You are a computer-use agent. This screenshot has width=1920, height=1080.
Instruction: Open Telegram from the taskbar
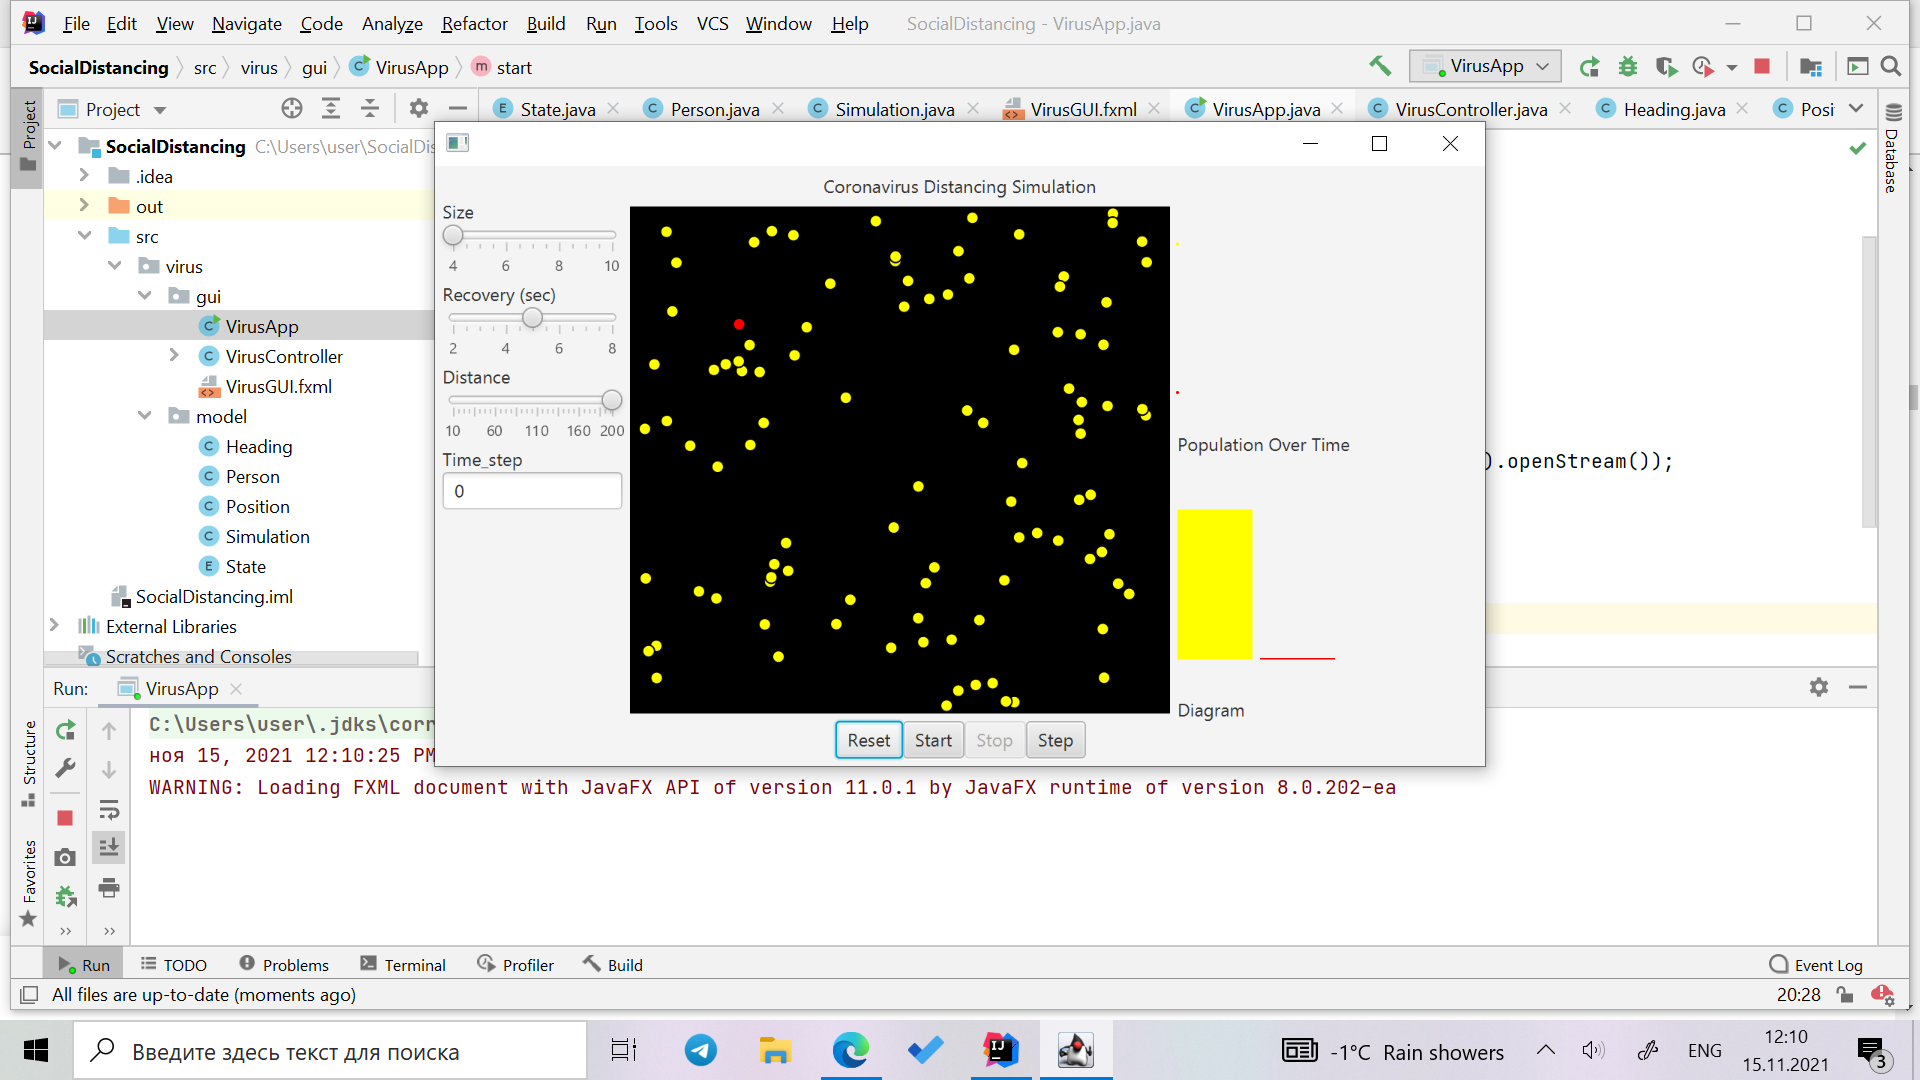(x=700, y=1050)
